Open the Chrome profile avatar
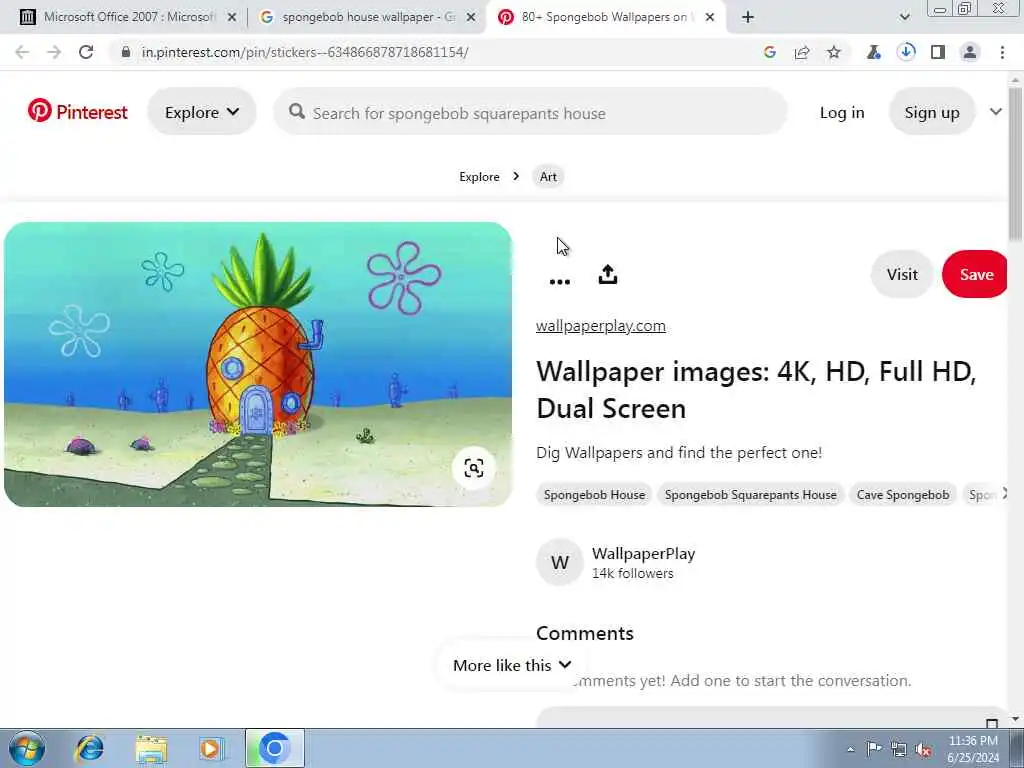This screenshot has height=768, width=1024. pyautogui.click(x=970, y=52)
